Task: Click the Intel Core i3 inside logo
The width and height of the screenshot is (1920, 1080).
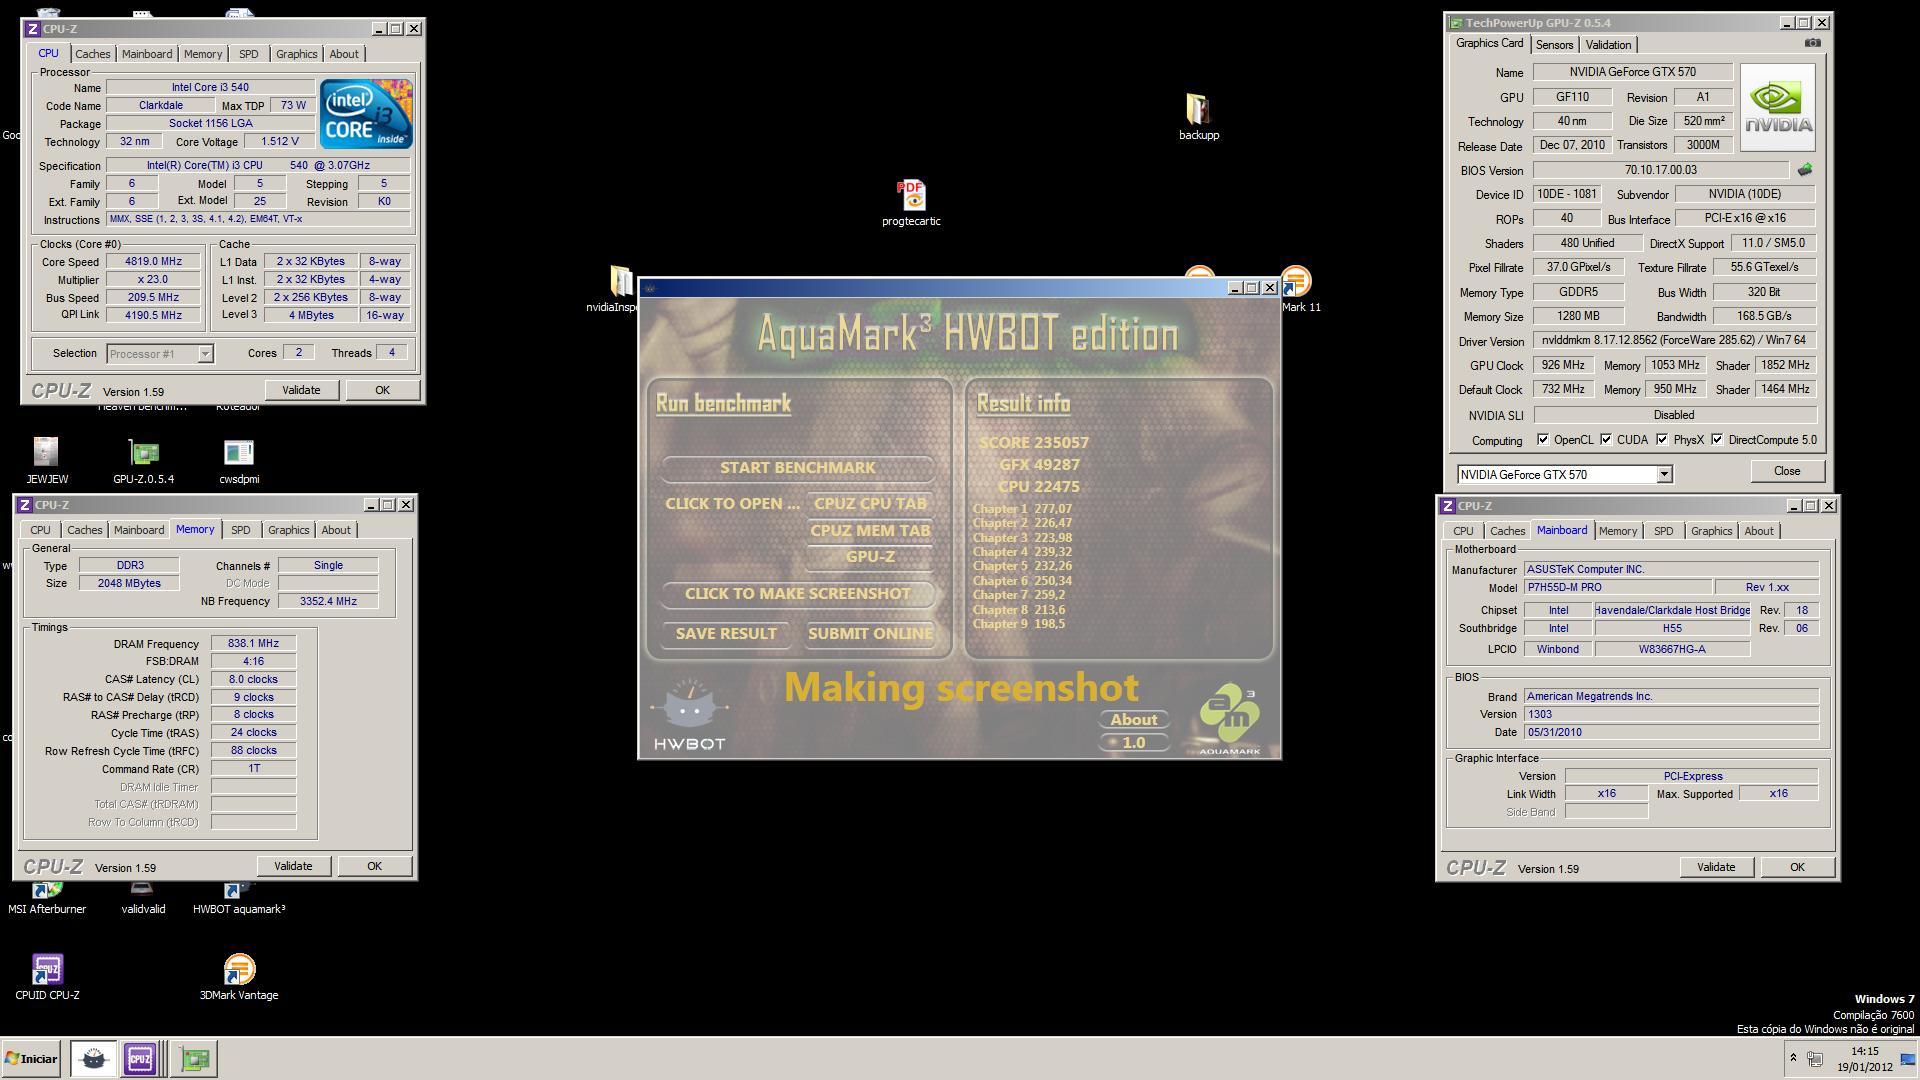Action: point(366,114)
